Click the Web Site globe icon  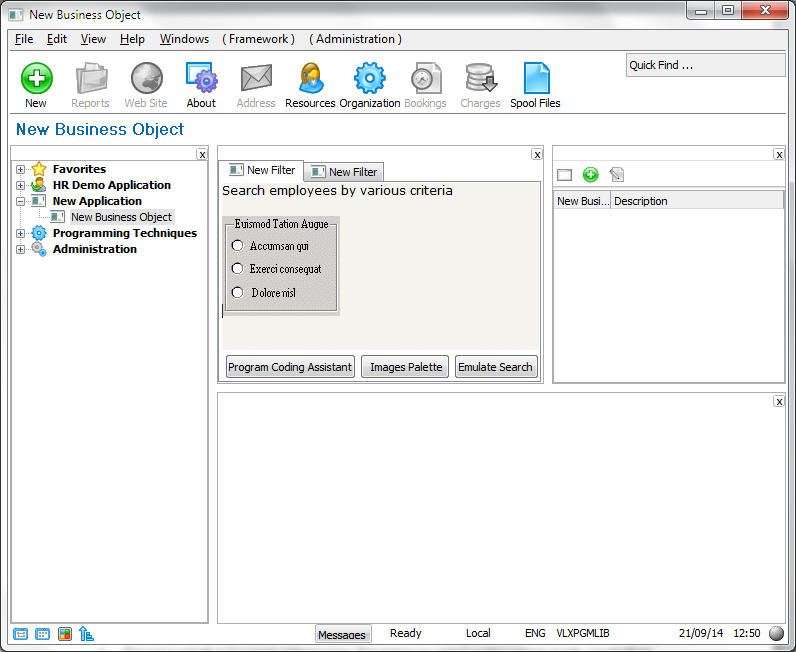pos(147,79)
